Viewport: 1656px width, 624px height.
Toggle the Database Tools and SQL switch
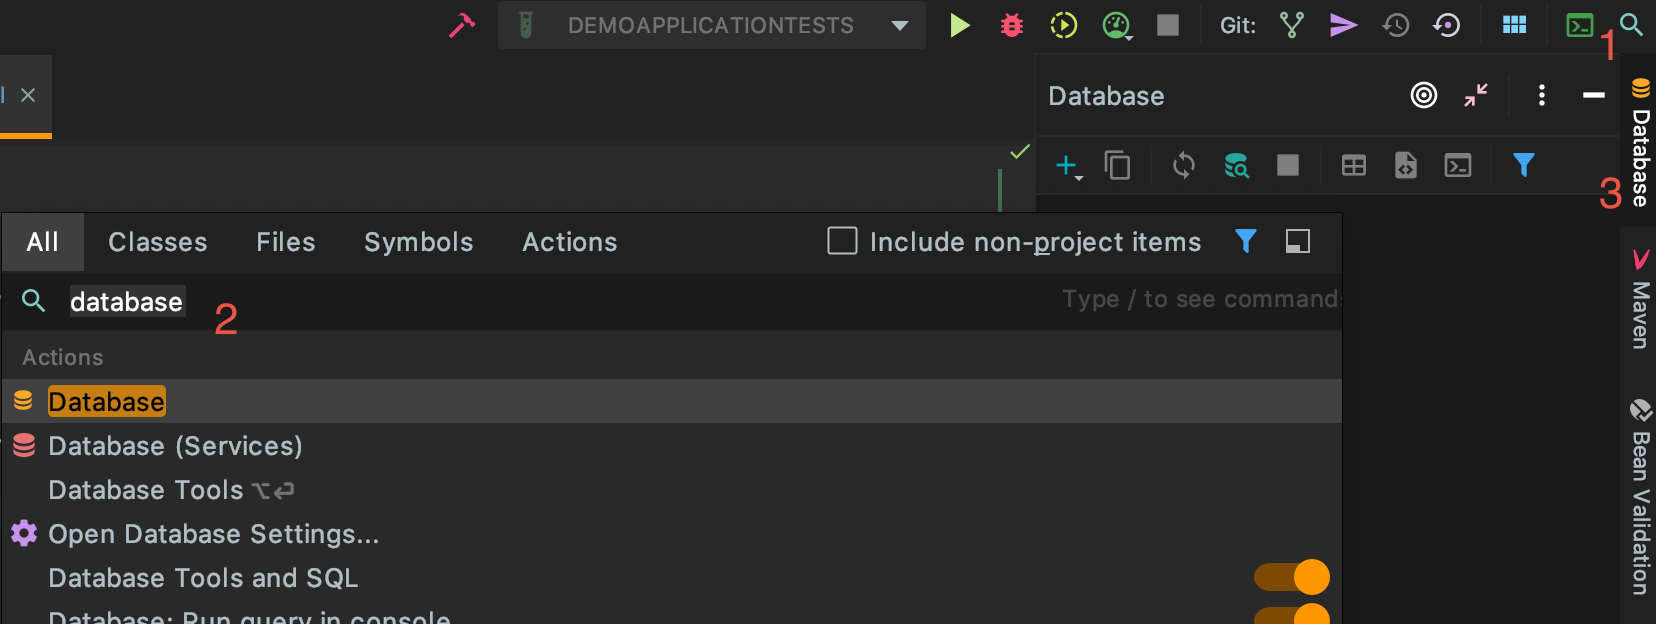(1292, 577)
